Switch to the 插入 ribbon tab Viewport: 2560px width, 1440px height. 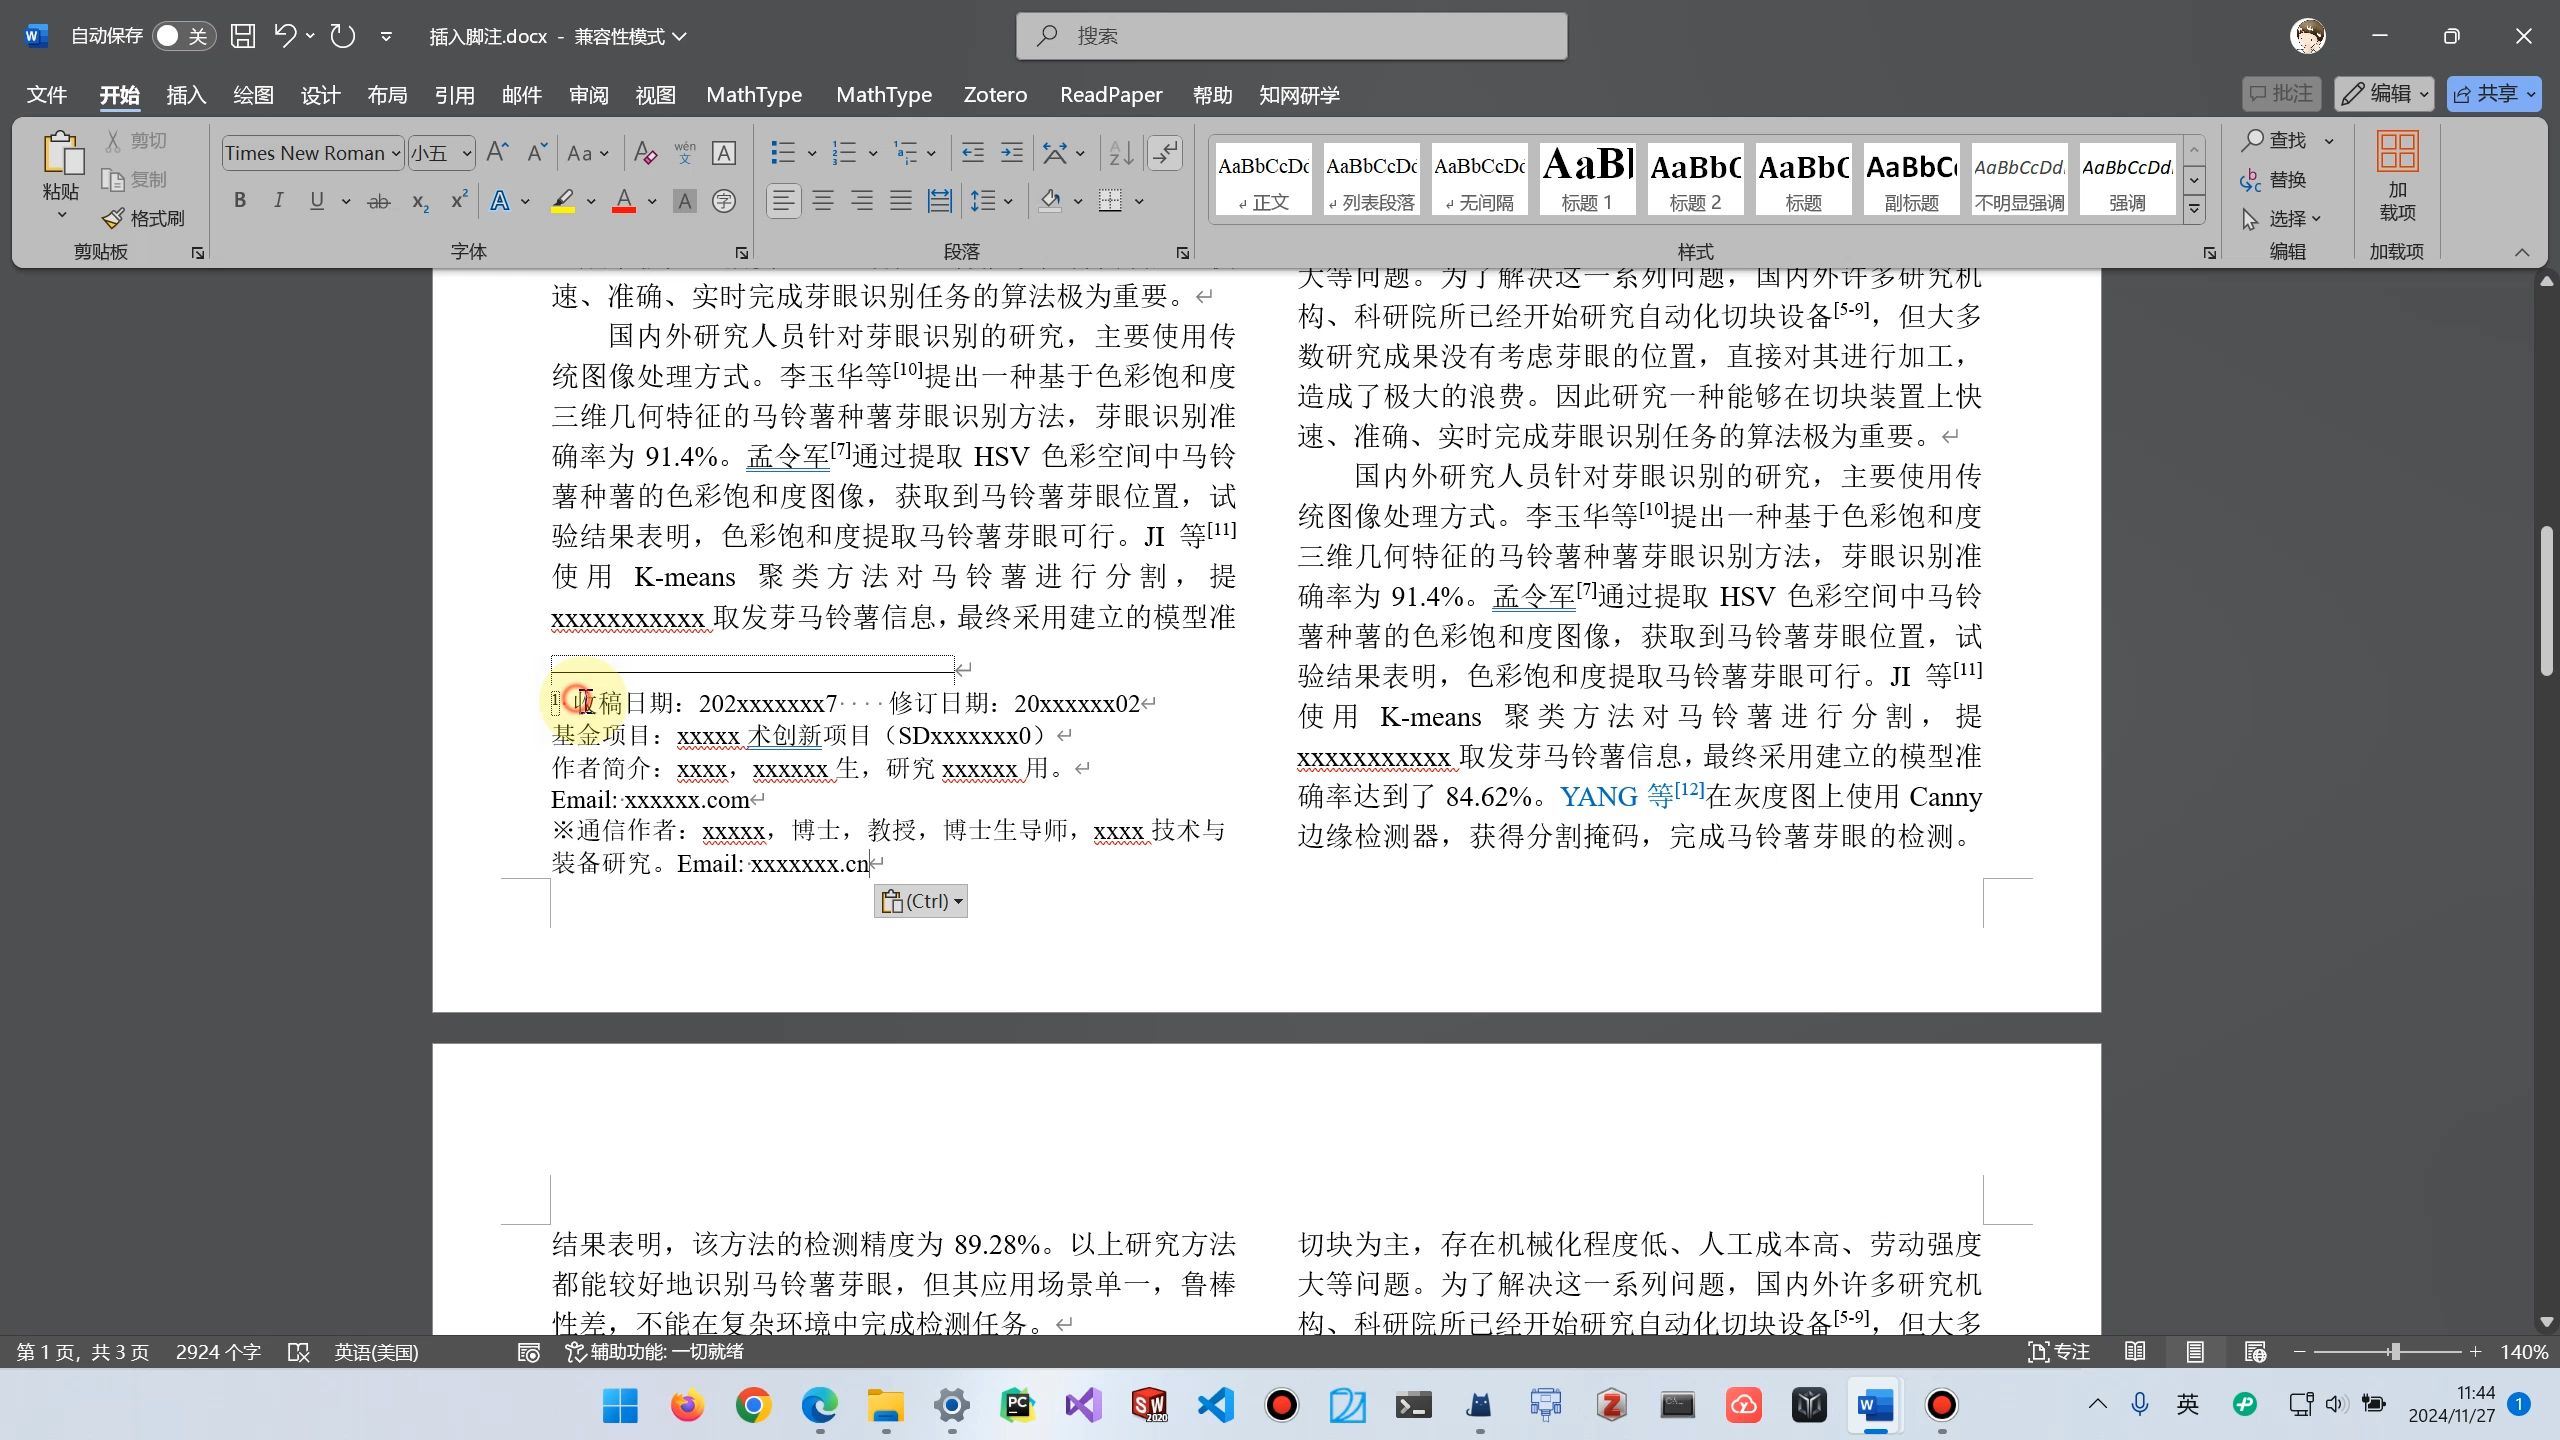[186, 94]
